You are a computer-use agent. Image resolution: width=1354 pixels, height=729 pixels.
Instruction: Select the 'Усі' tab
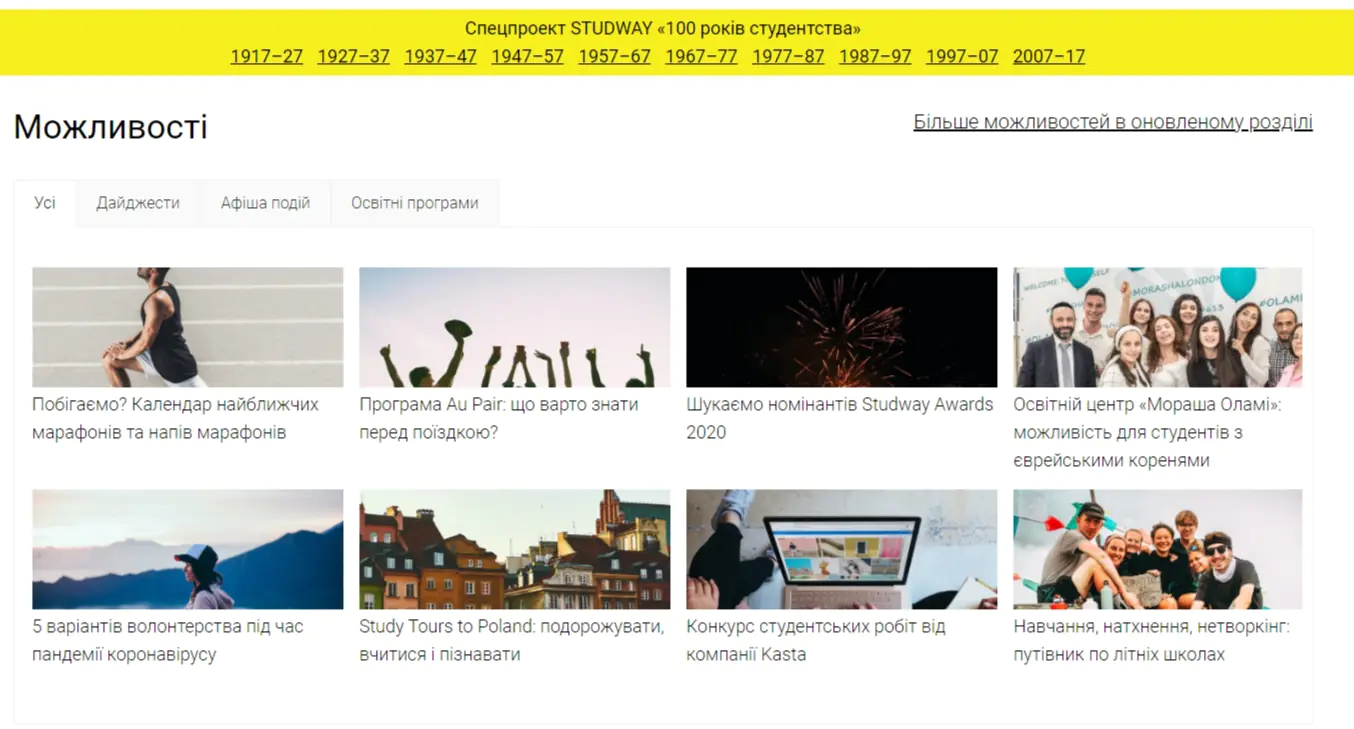pyautogui.click(x=45, y=203)
